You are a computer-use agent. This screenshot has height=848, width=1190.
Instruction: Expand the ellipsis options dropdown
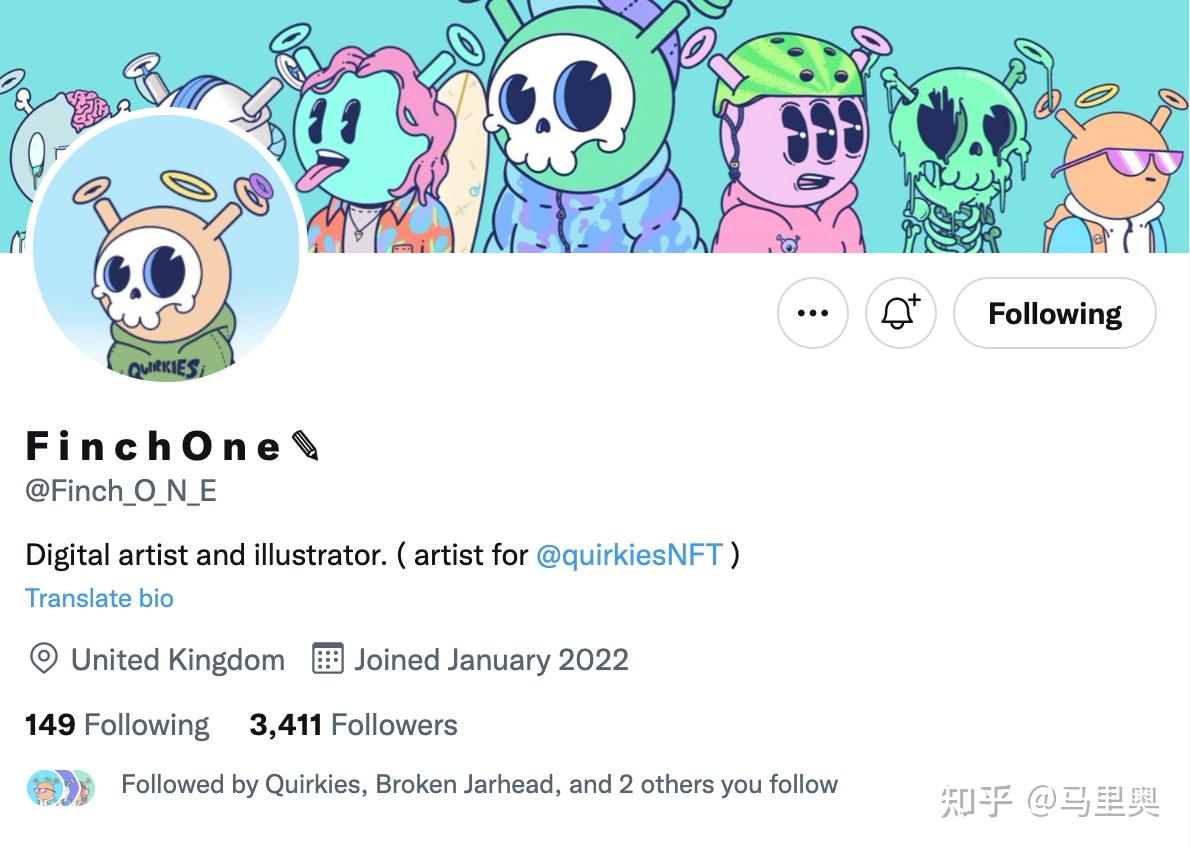(812, 313)
